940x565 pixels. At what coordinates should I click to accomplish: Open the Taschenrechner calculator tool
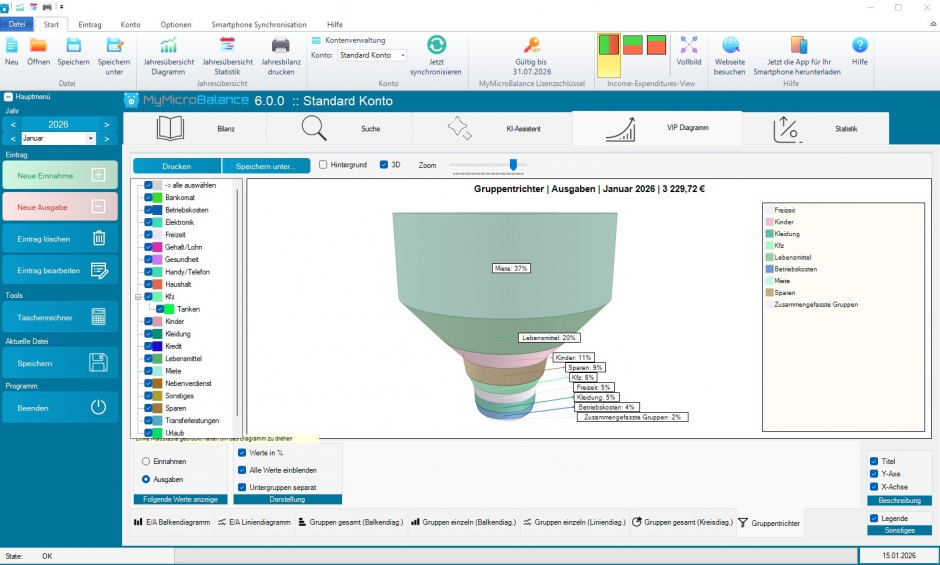[x=60, y=317]
